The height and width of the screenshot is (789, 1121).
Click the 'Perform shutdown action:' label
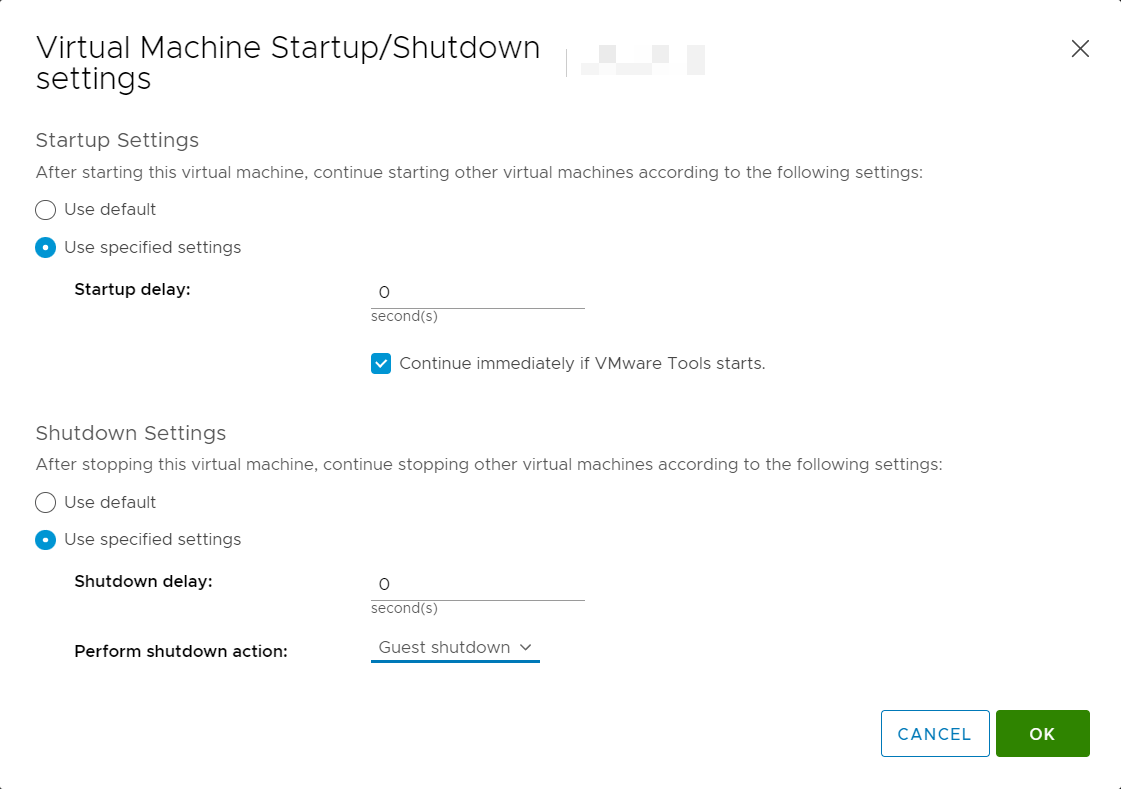(x=181, y=652)
